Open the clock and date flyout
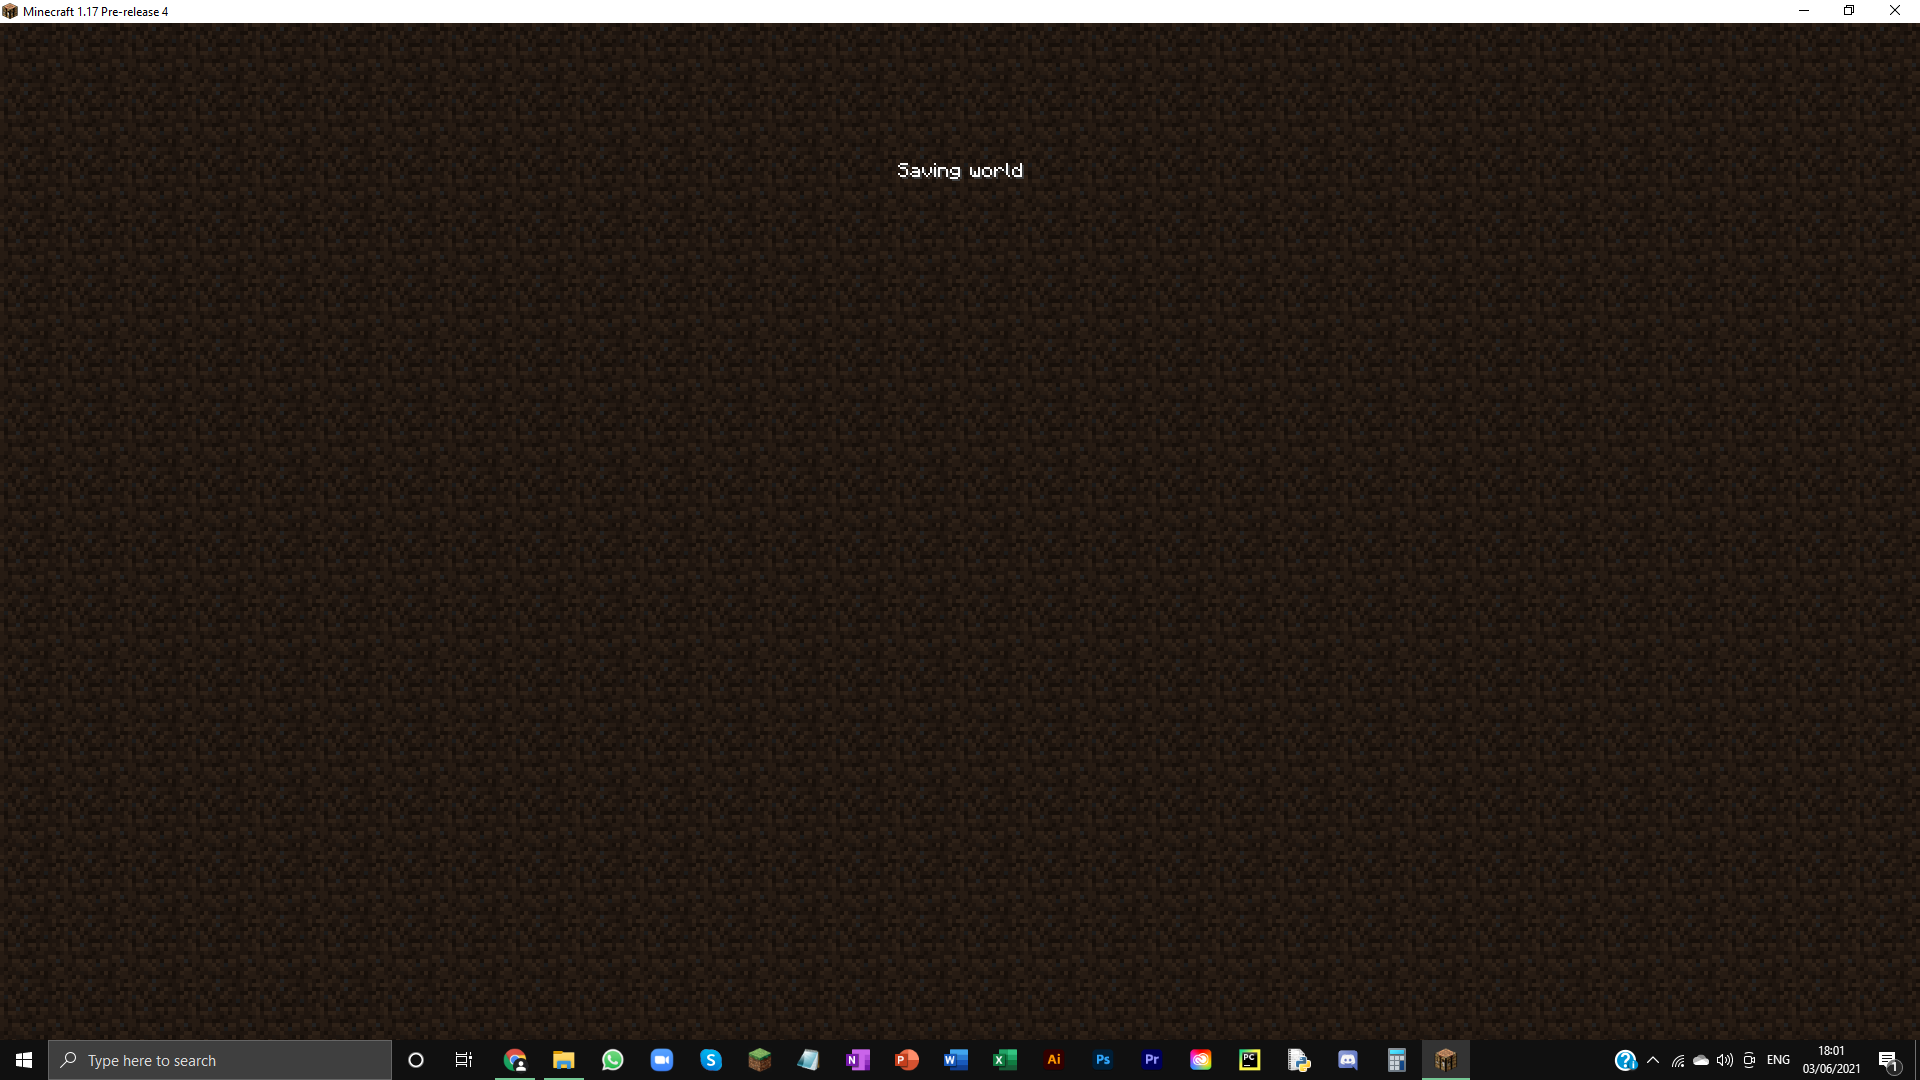This screenshot has height=1080, width=1920. coord(1831,1060)
